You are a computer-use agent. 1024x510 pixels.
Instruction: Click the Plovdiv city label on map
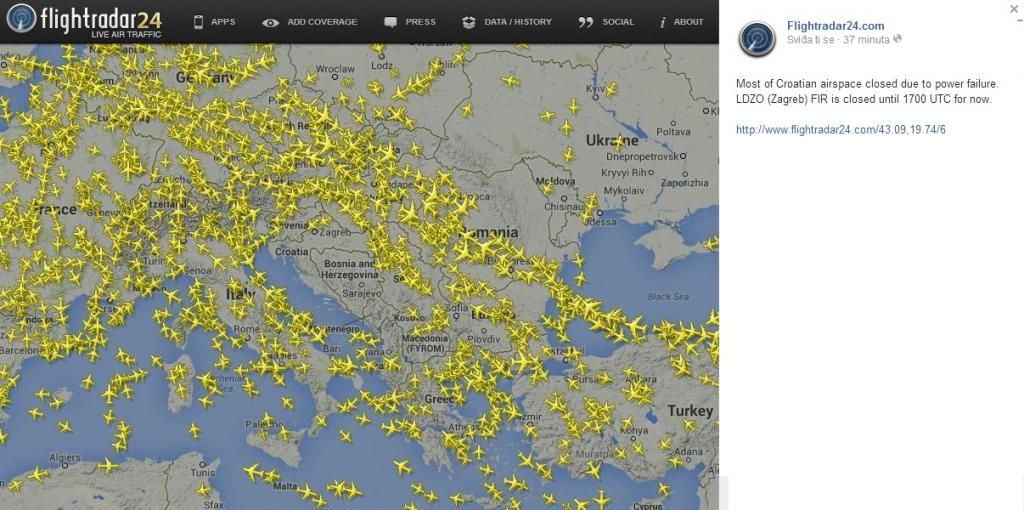484,339
